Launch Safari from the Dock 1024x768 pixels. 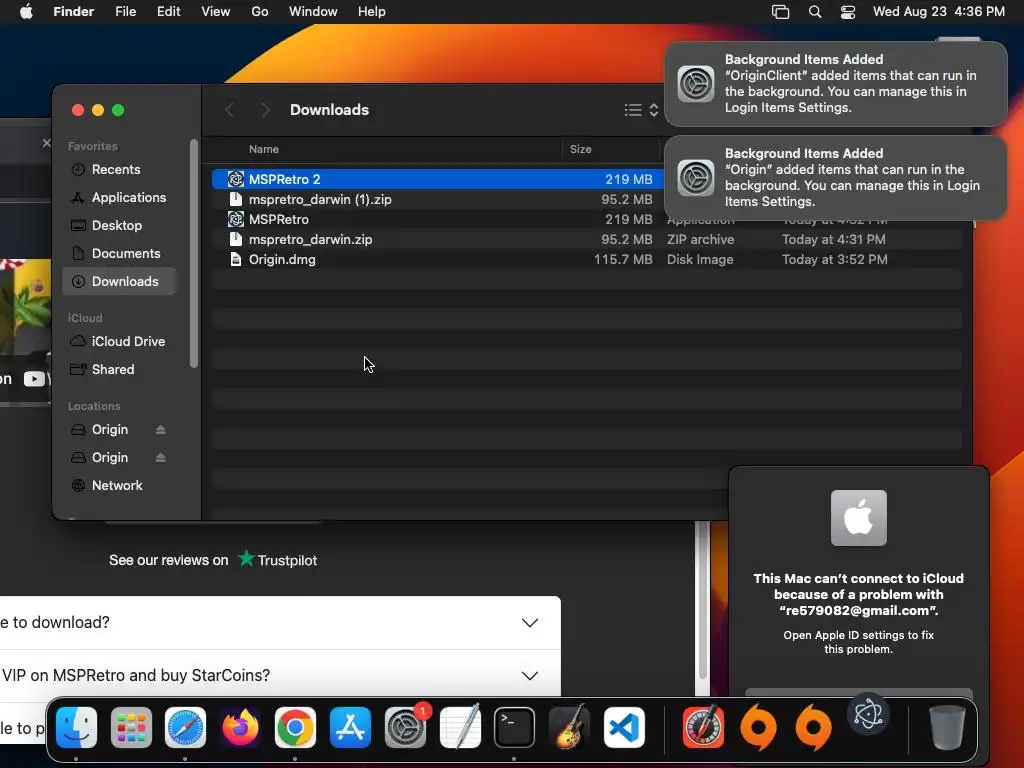pos(185,727)
